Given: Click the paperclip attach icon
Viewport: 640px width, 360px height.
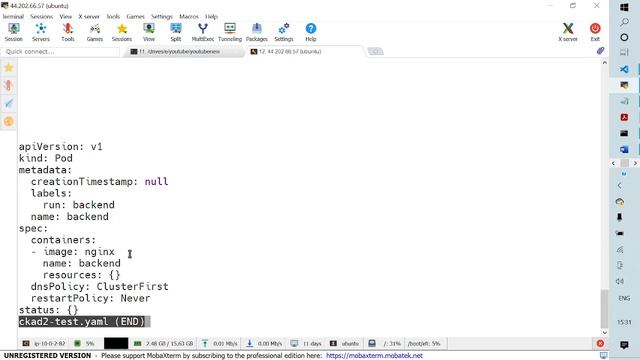Looking at the screenshot, I should pyautogui.click(x=600, y=51).
